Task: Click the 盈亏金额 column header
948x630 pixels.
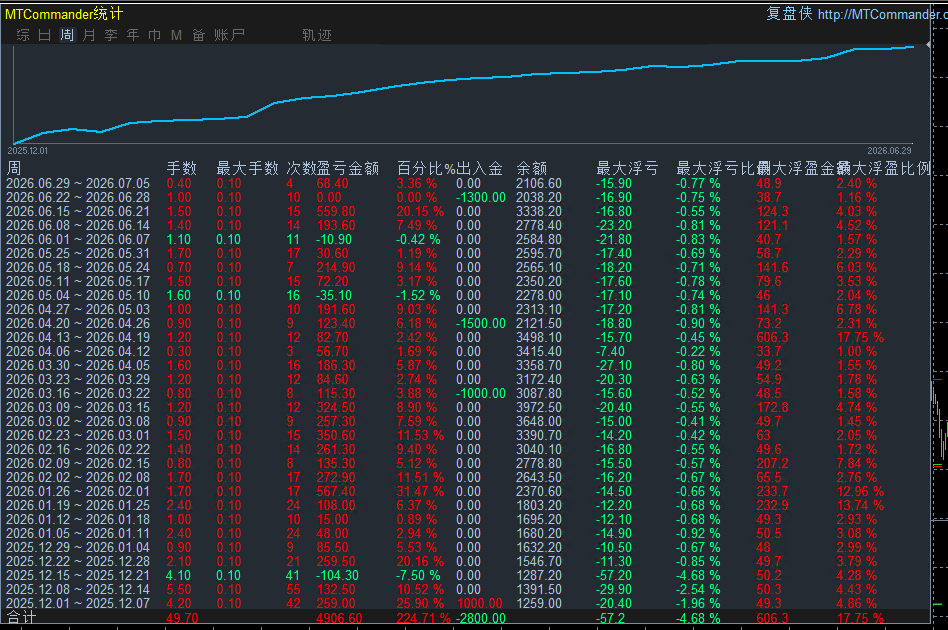Action: [x=348, y=168]
